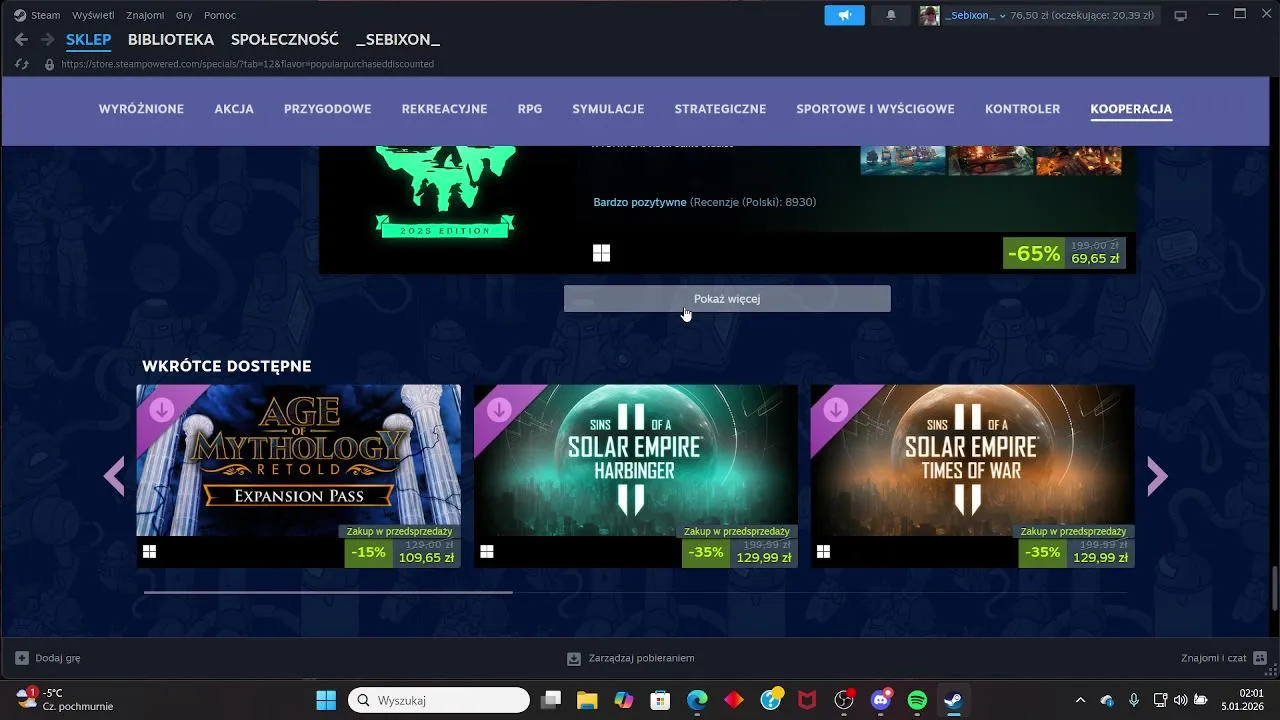Click the -65% 69,65 zł price block
The image size is (1280, 720).
pyautogui.click(x=1064, y=253)
